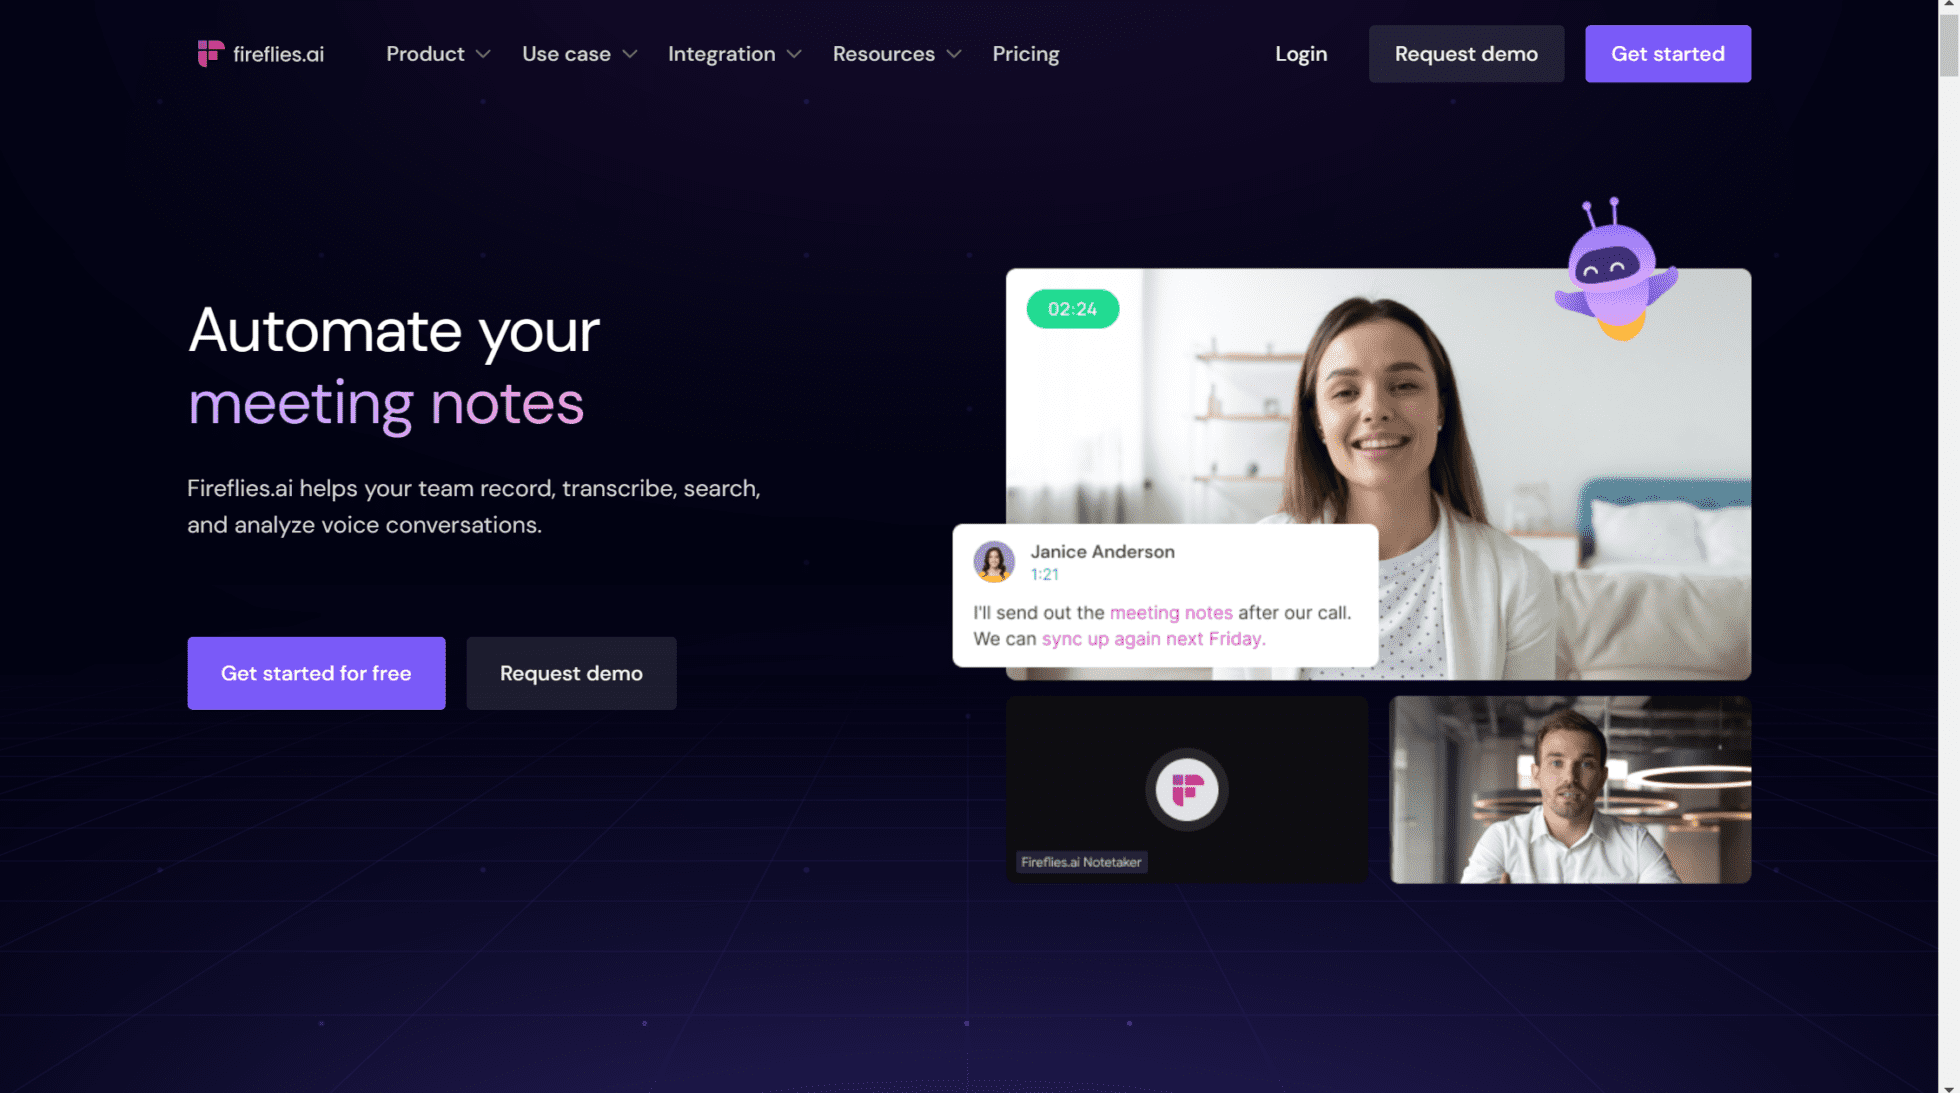Image resolution: width=1960 pixels, height=1093 pixels.
Task: Click the Request demo header button
Action: [1466, 54]
